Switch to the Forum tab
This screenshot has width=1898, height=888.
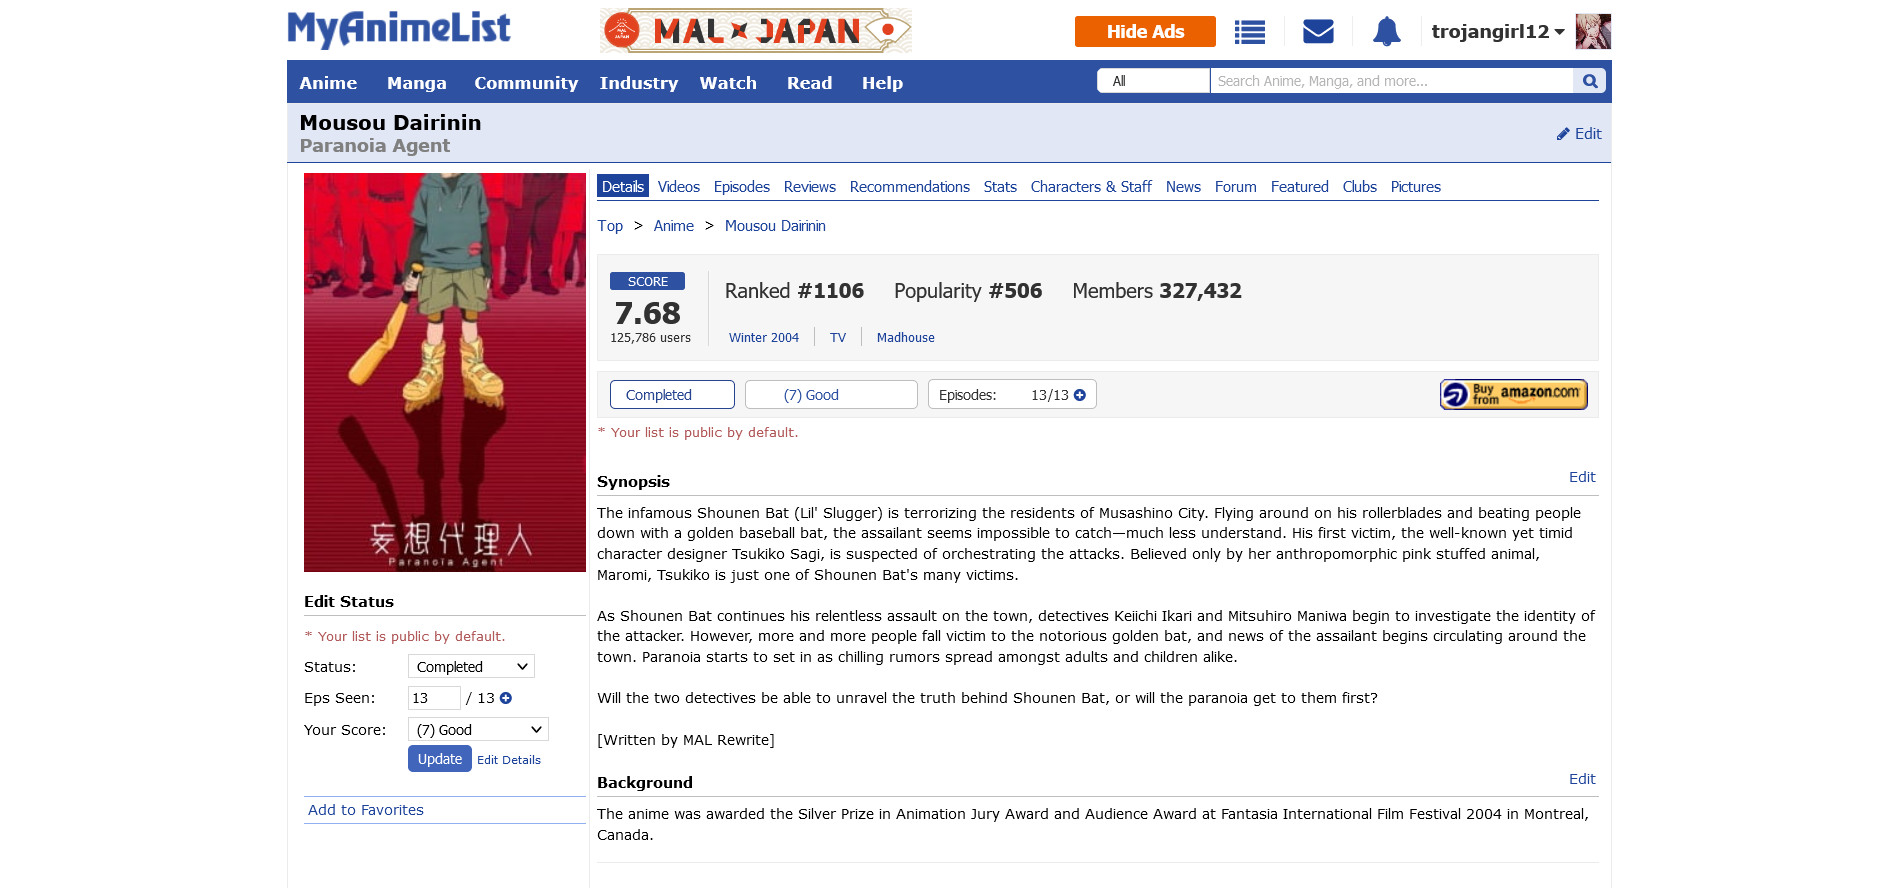point(1236,187)
